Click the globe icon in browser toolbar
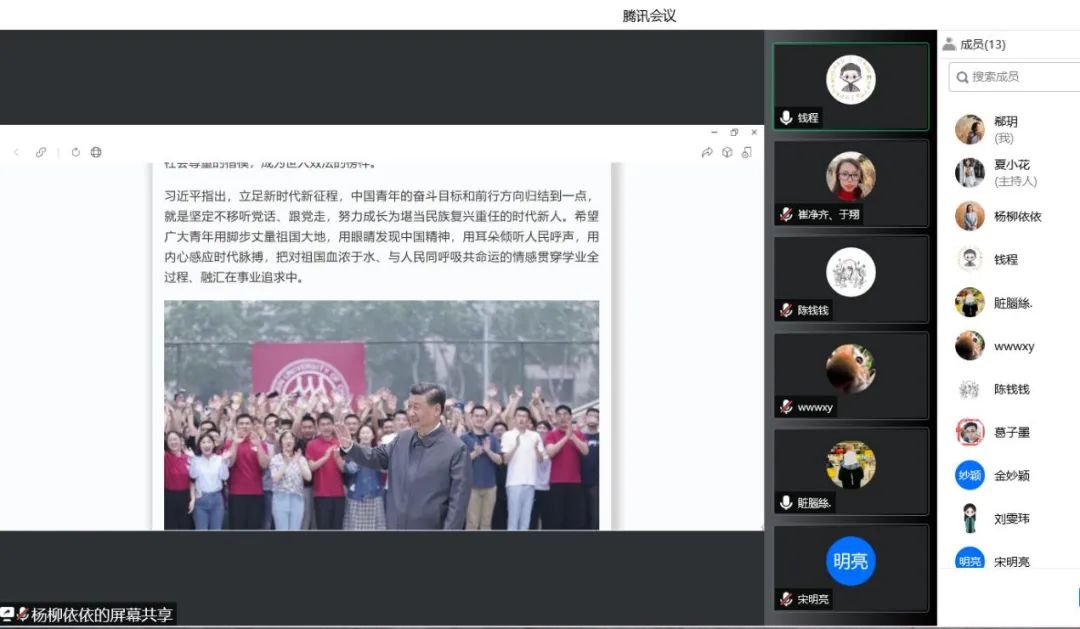1080x629 pixels. pos(96,152)
